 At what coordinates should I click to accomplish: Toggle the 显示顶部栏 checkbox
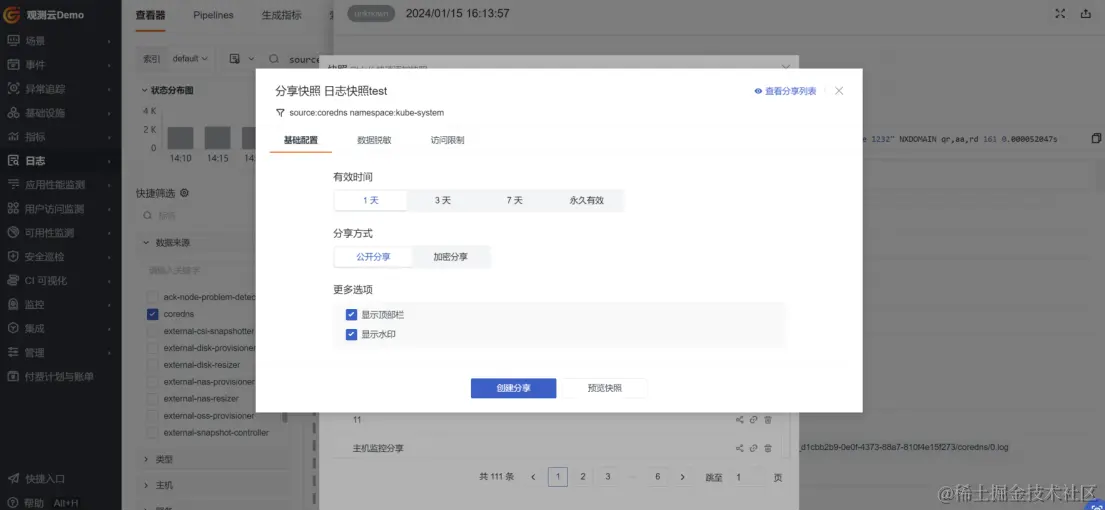point(352,314)
